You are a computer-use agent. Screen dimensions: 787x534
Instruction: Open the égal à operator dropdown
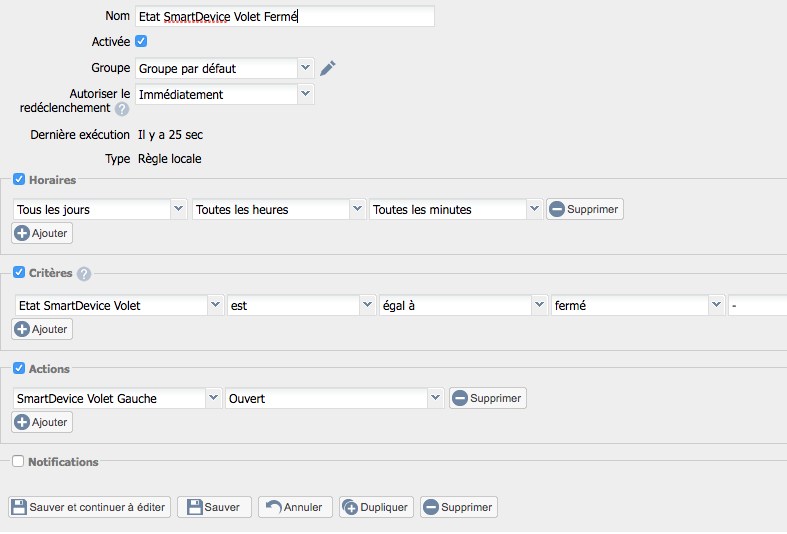(462, 306)
